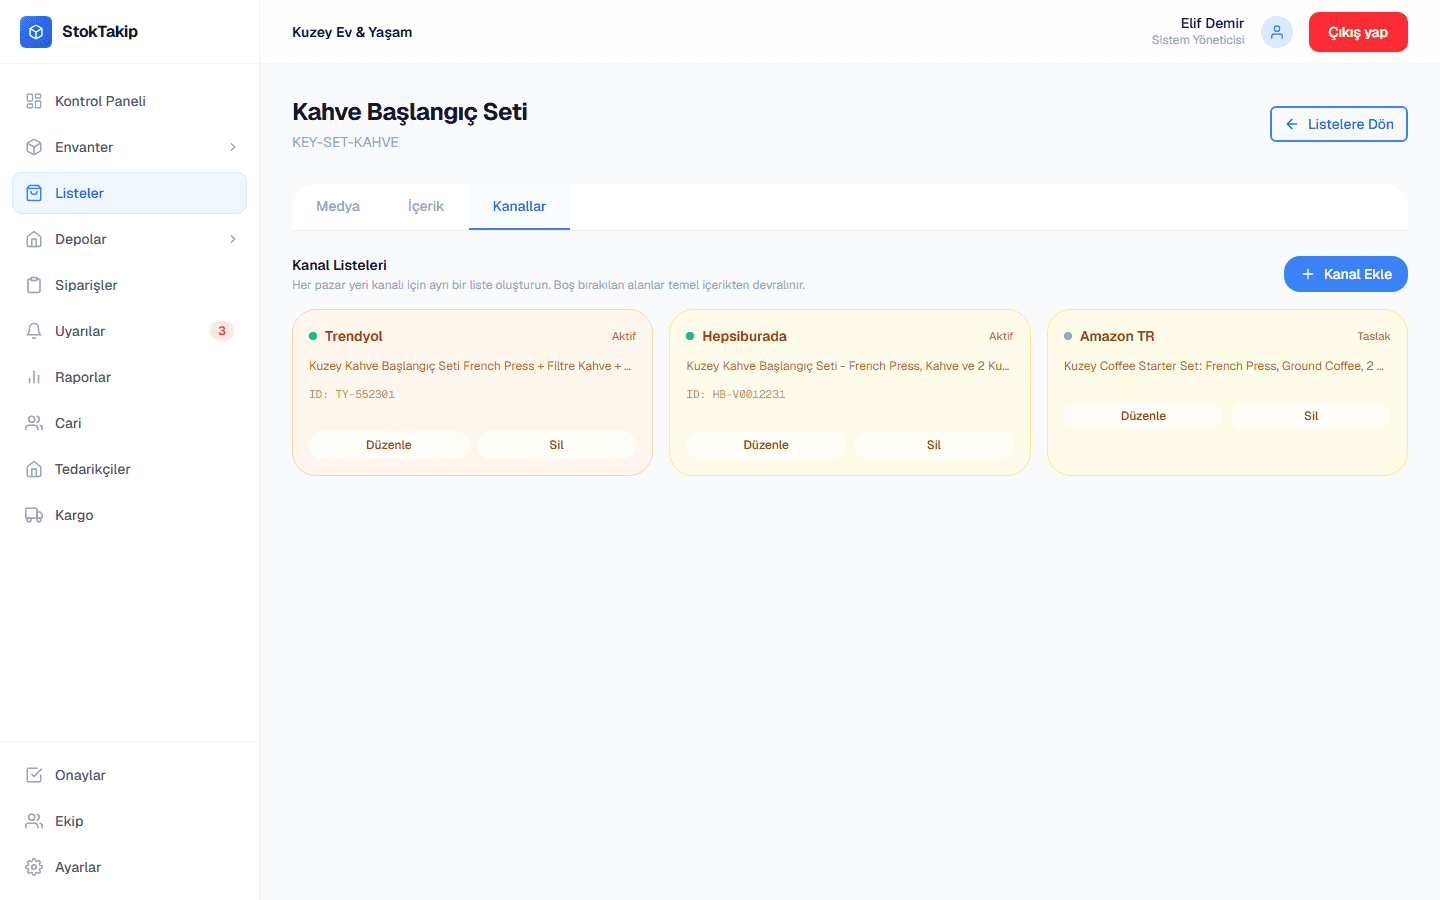Open Tedarikçiler building icon
The width and height of the screenshot is (1440, 900).
click(x=34, y=469)
